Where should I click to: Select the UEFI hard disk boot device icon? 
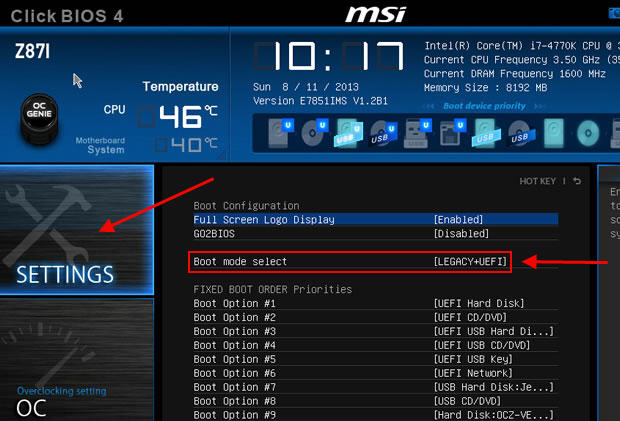click(x=280, y=133)
